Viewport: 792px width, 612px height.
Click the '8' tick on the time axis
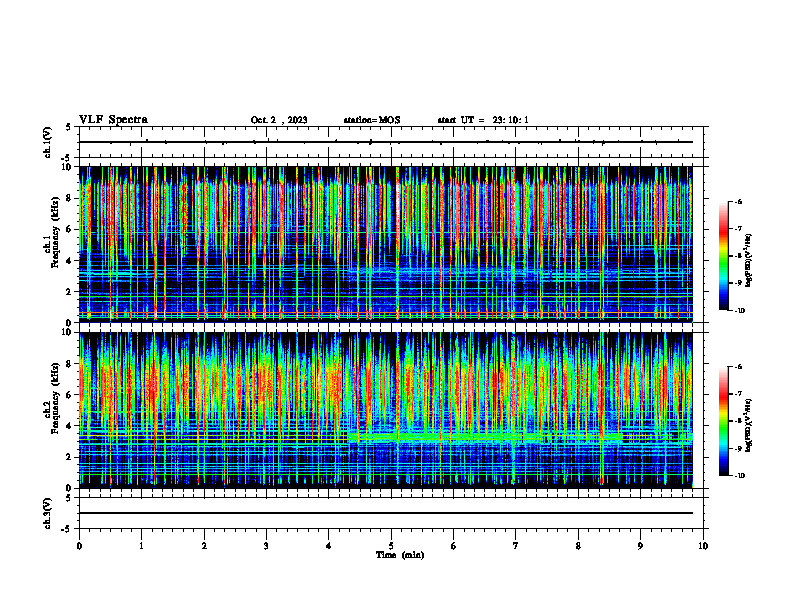pos(578,546)
